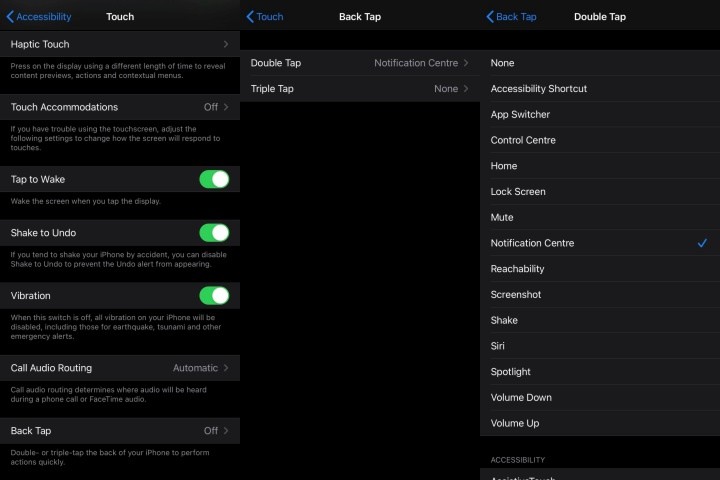Select None for Double Tap

point(600,63)
